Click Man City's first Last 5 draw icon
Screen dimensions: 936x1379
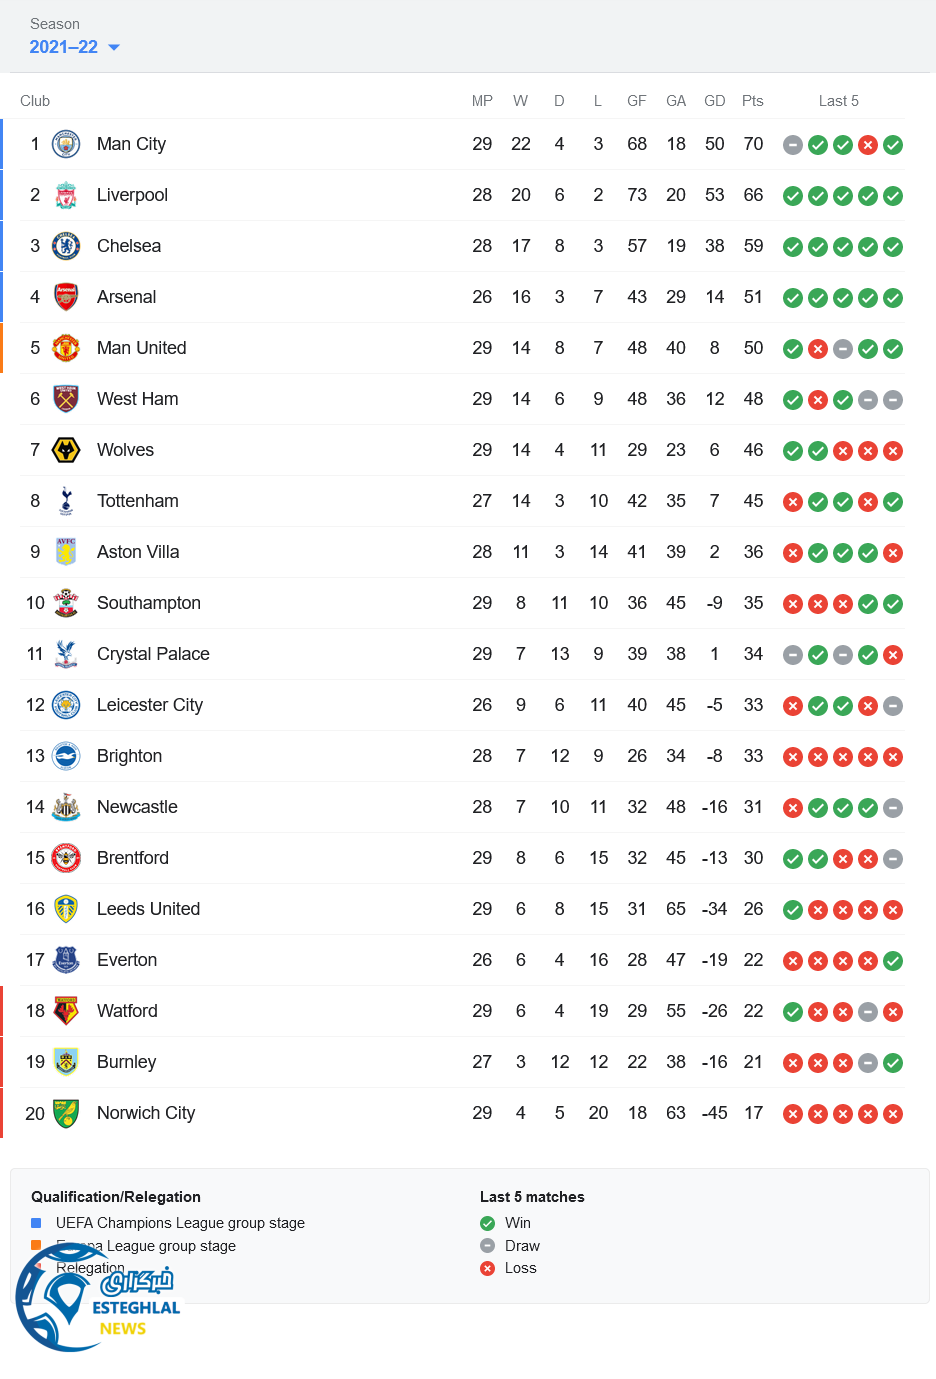coord(793,145)
